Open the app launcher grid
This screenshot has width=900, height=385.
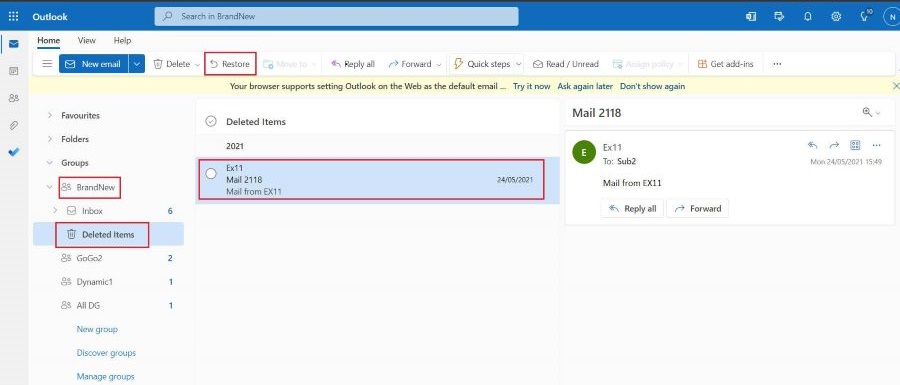[13, 16]
